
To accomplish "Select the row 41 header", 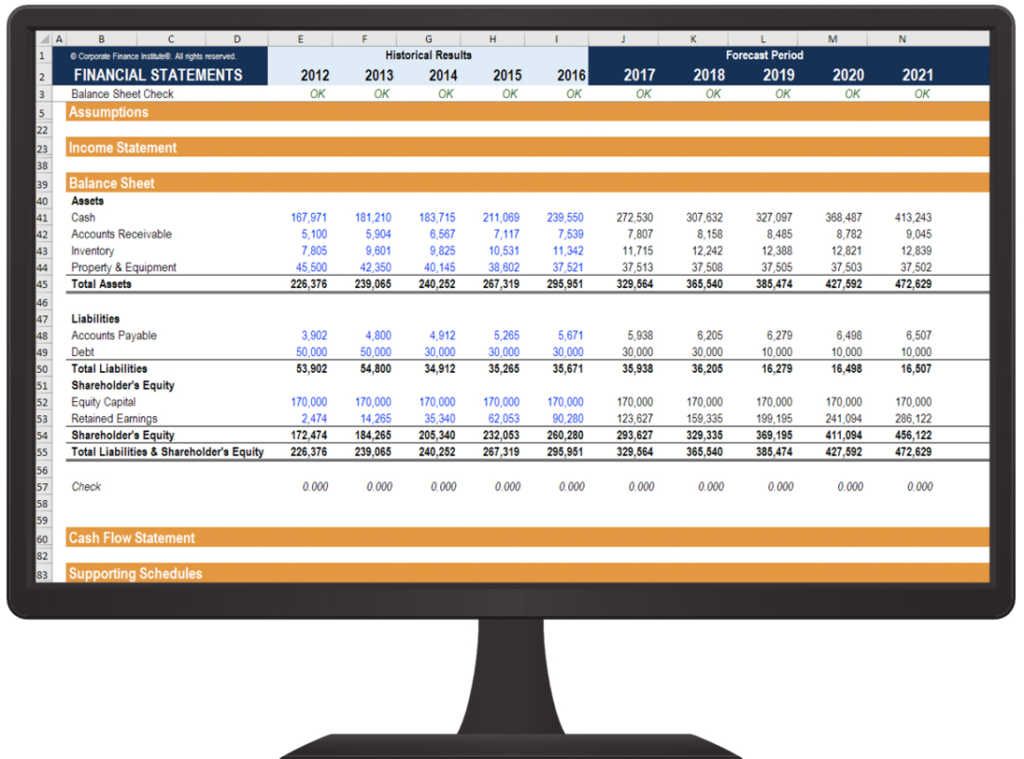I will click(42, 217).
